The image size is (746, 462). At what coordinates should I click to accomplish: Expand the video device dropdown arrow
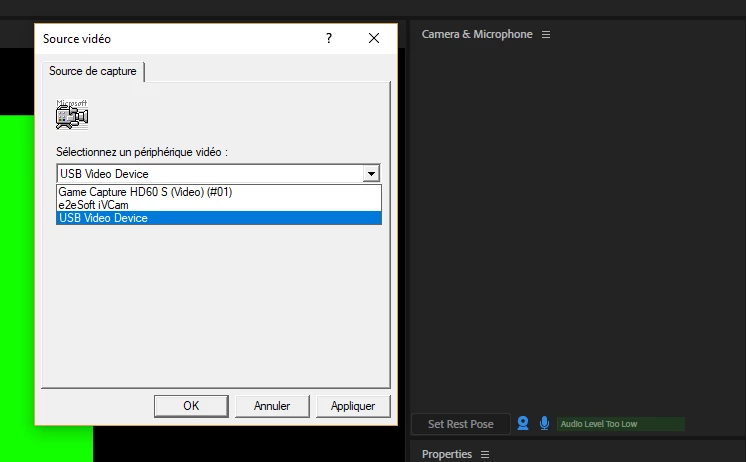371,174
